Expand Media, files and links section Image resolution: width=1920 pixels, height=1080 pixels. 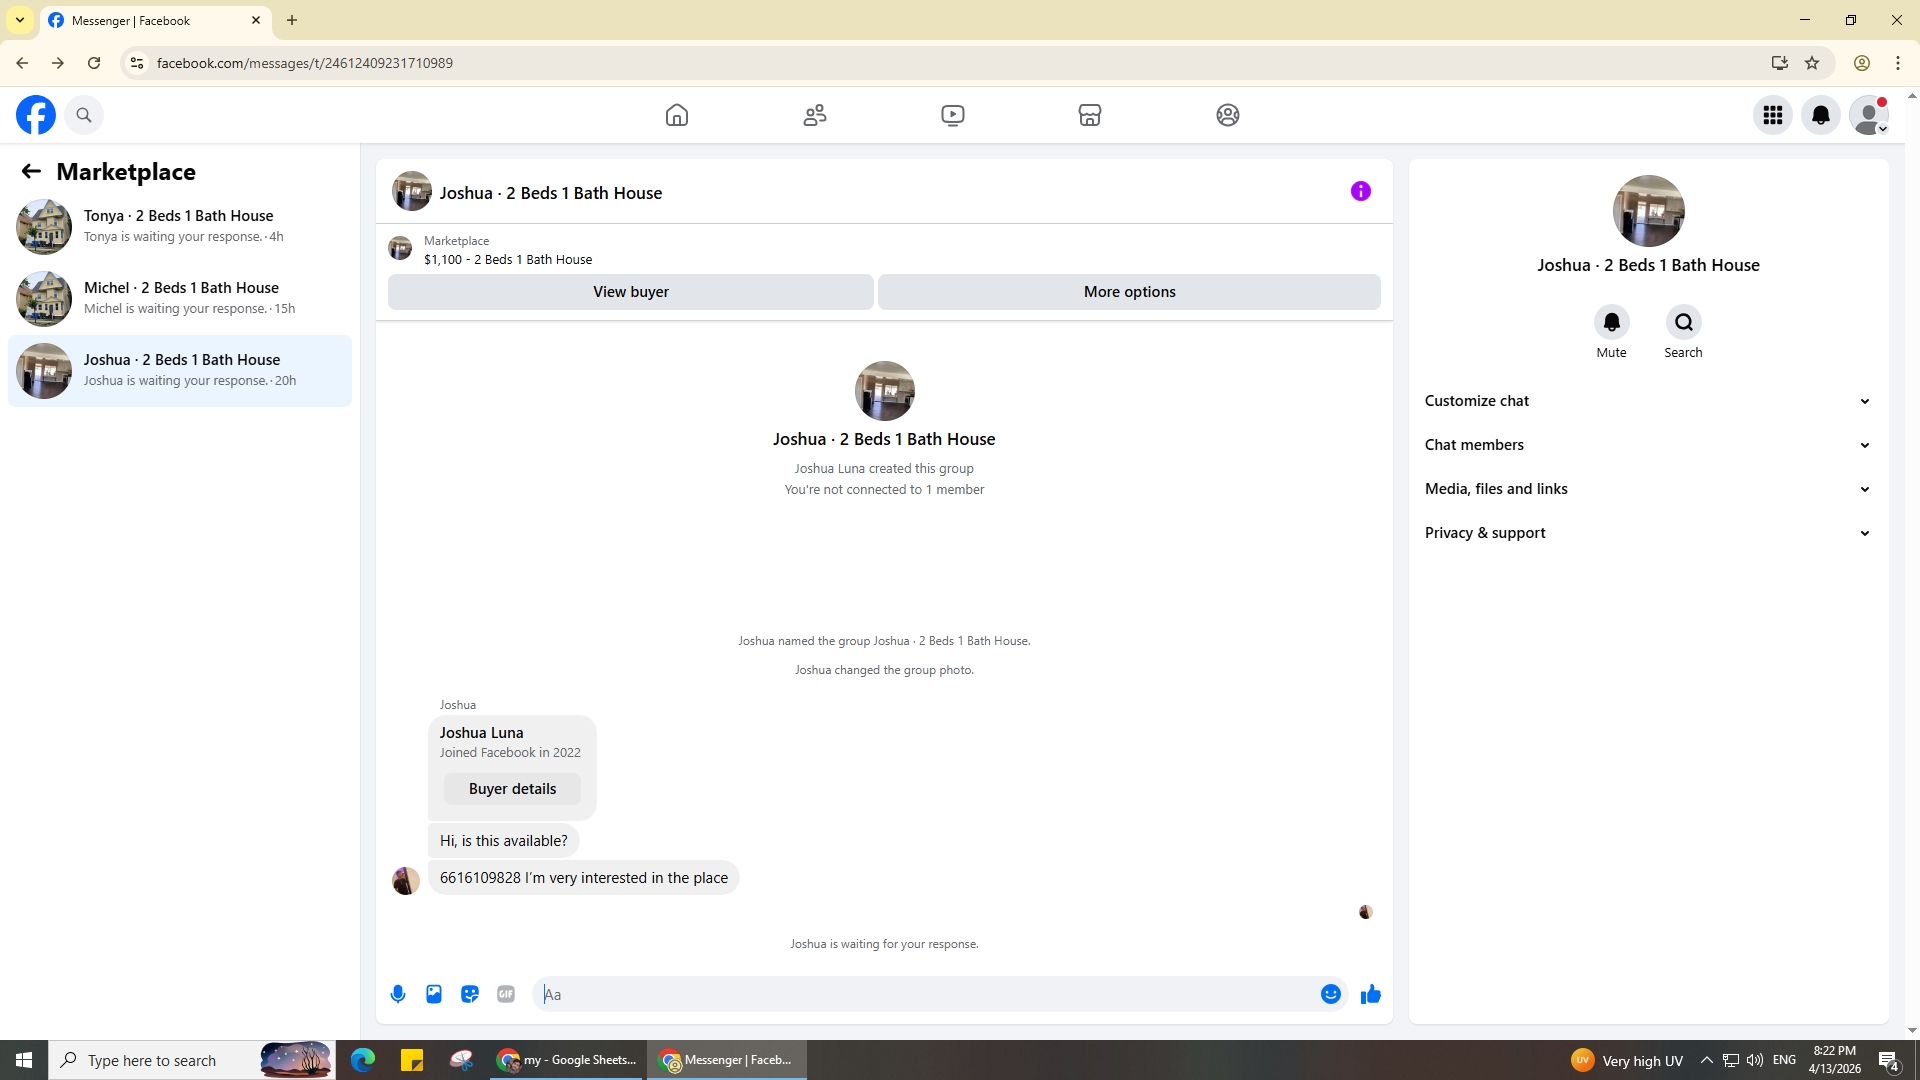1648,489
